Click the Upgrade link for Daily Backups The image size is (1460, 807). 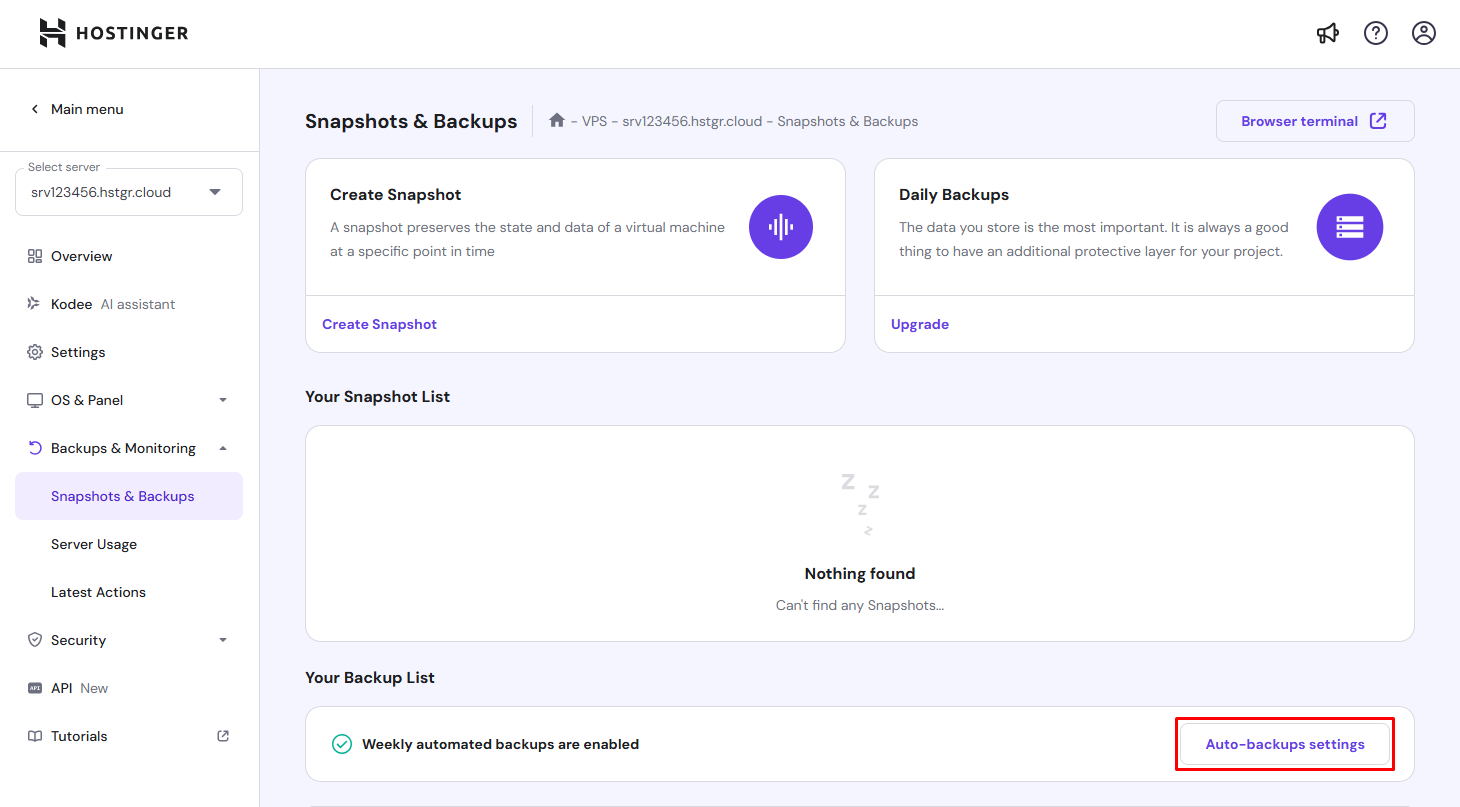[920, 324]
